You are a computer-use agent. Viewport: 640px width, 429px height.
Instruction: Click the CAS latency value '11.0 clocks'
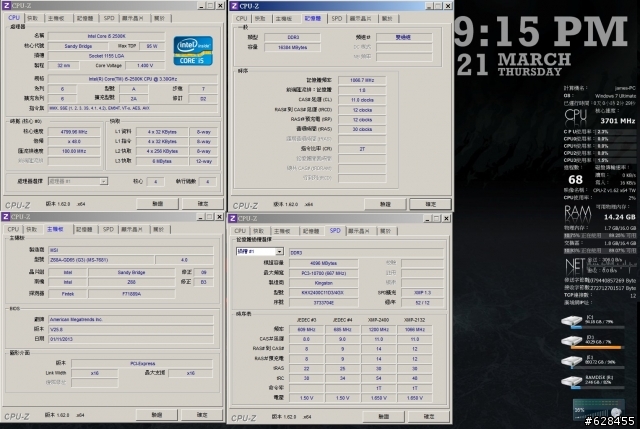362,100
